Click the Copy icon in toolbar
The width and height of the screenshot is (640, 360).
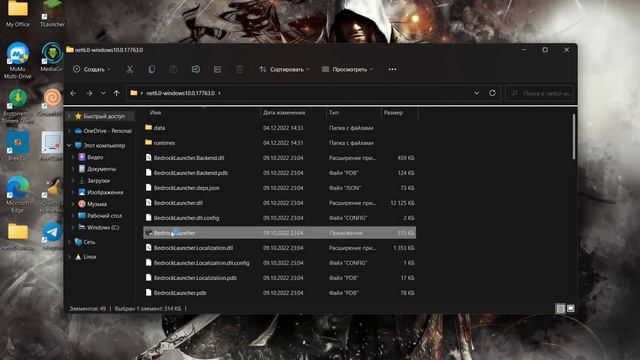(x=152, y=69)
